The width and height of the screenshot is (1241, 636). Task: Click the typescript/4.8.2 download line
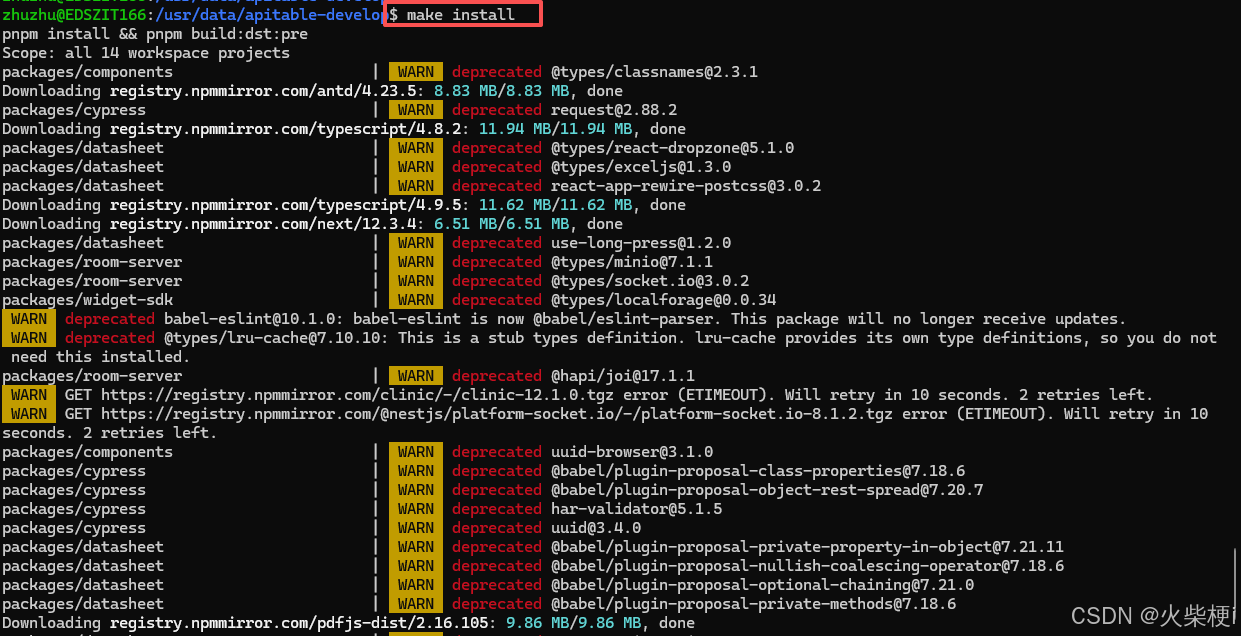click(344, 129)
